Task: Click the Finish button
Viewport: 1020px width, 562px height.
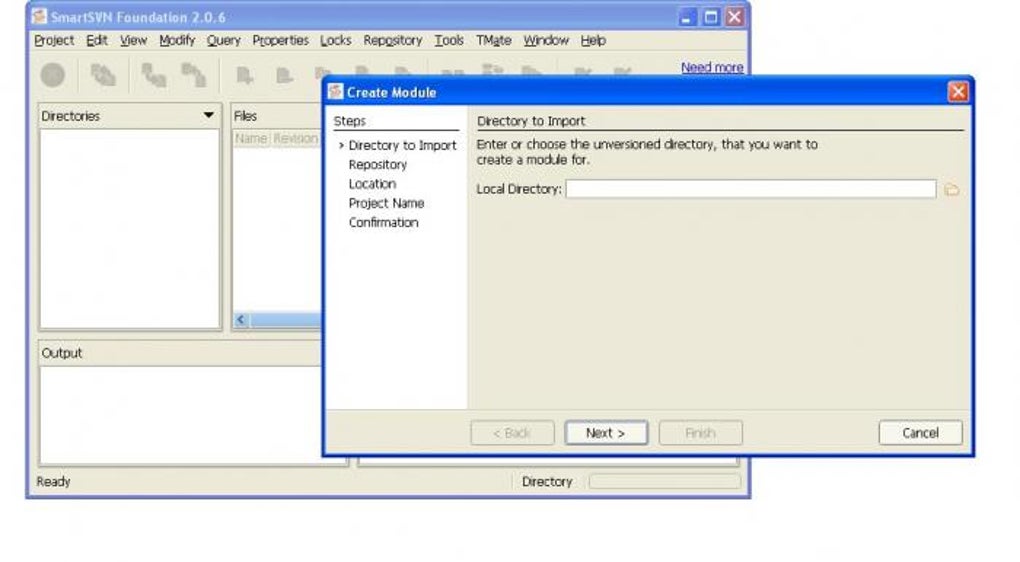Action: [x=701, y=433]
